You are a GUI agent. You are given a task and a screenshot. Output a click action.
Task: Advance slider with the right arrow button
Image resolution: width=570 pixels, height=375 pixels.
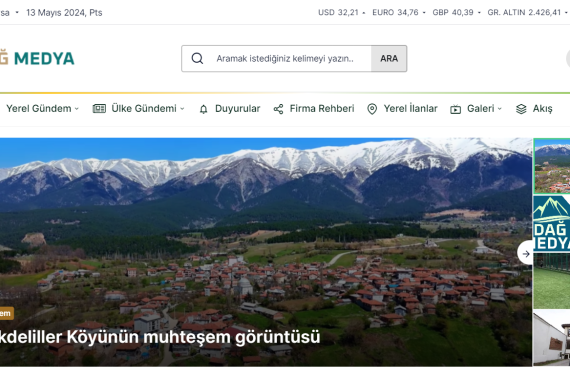click(x=526, y=254)
